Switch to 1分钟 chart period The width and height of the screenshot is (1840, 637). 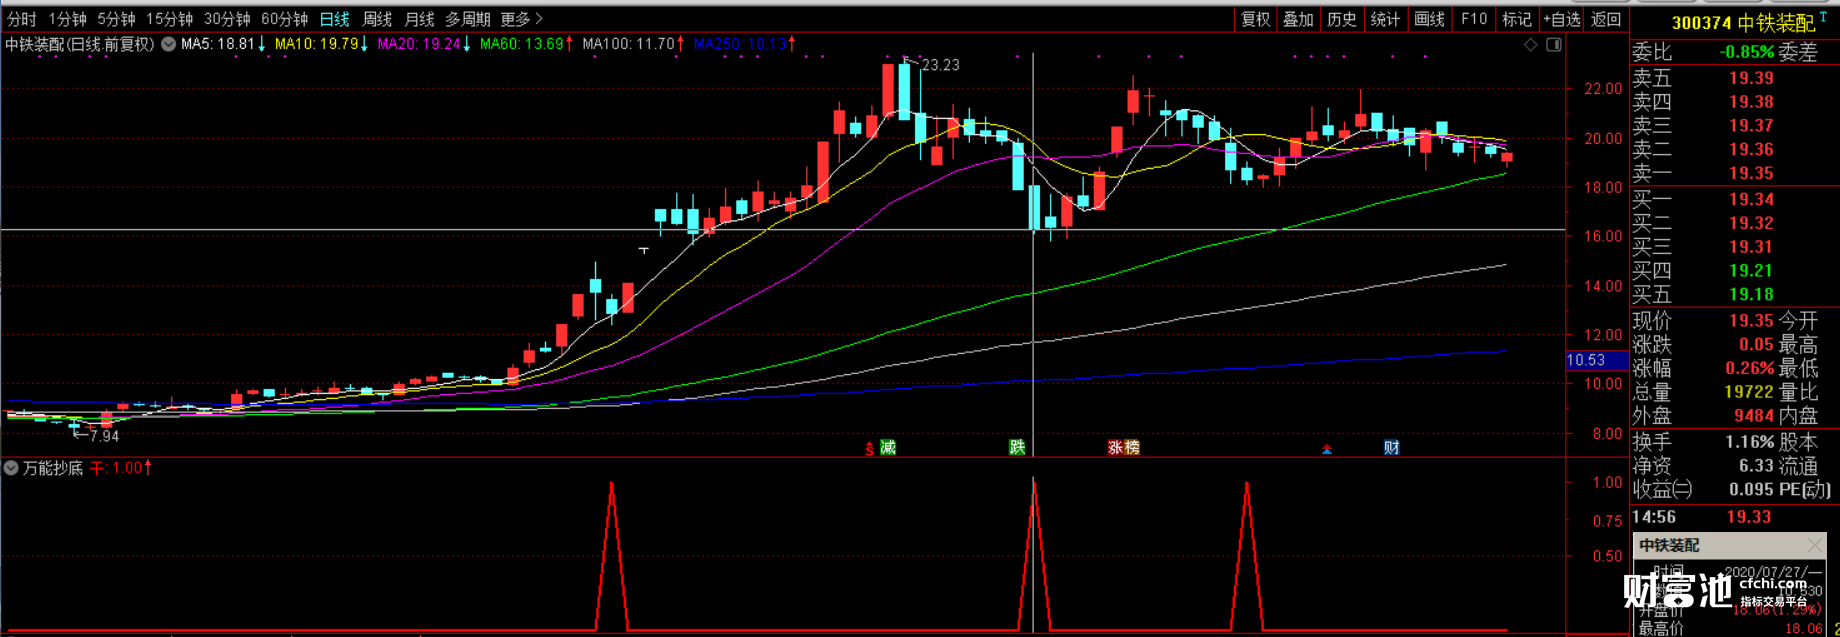point(67,19)
